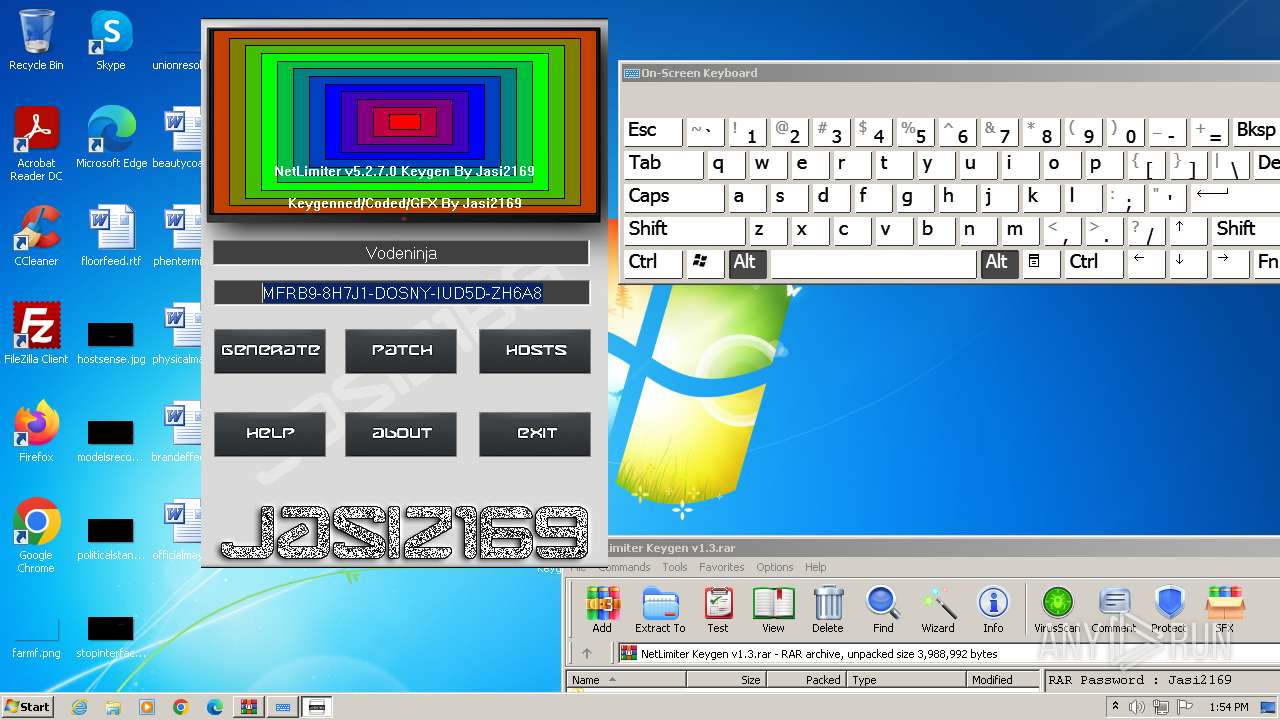Click the Hosts button in keygen
The width and height of the screenshot is (1280, 720).
(535, 351)
